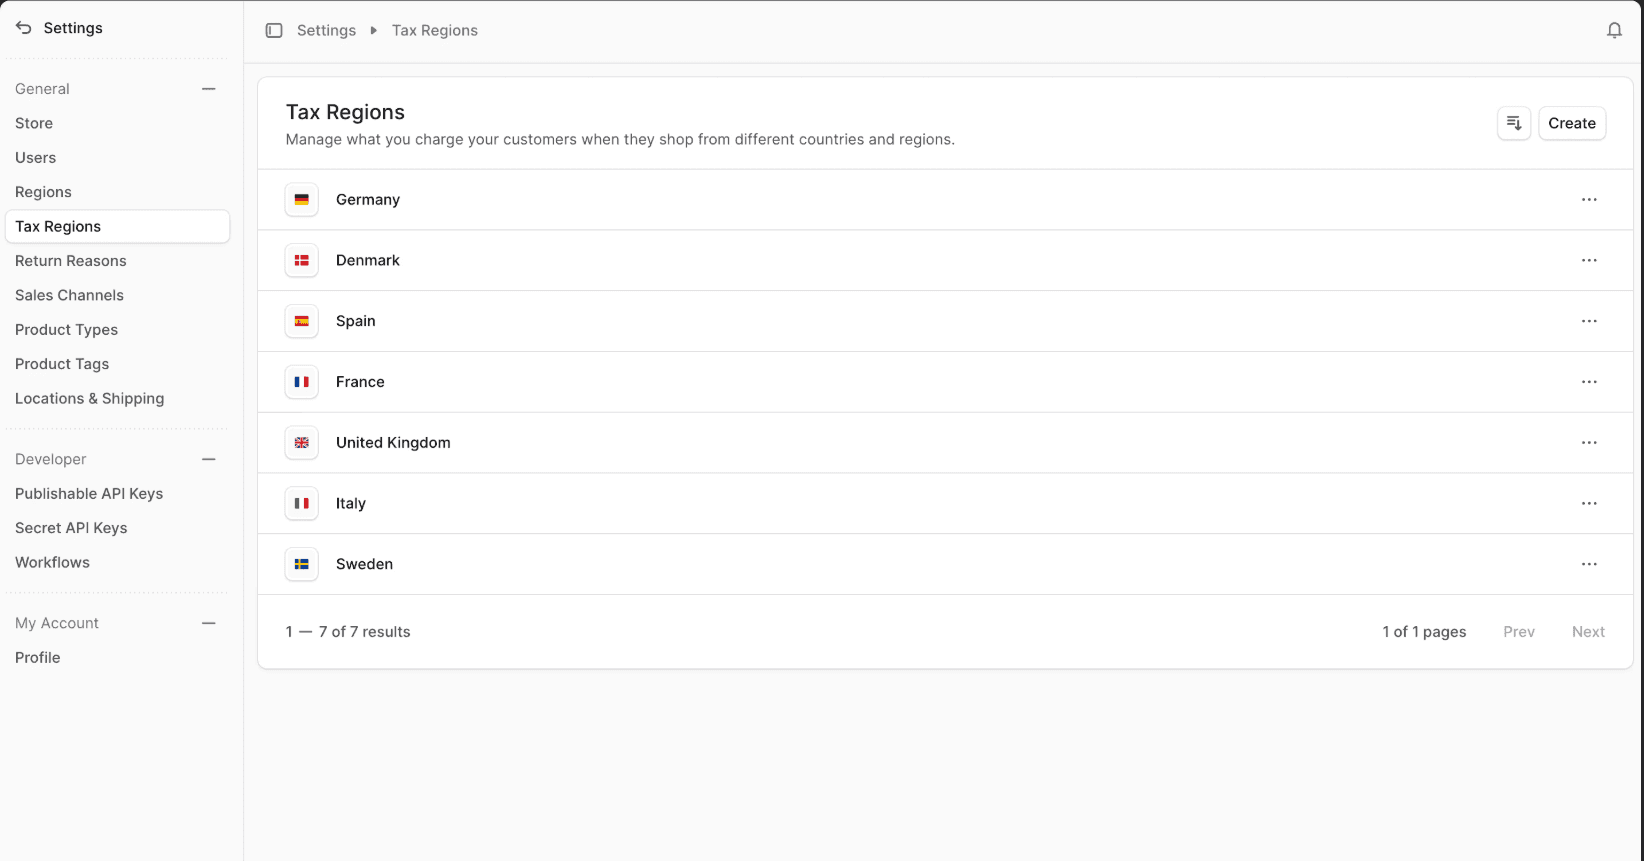1644x861 pixels.
Task: Select Tax Regions in sidebar
Action: (117, 226)
